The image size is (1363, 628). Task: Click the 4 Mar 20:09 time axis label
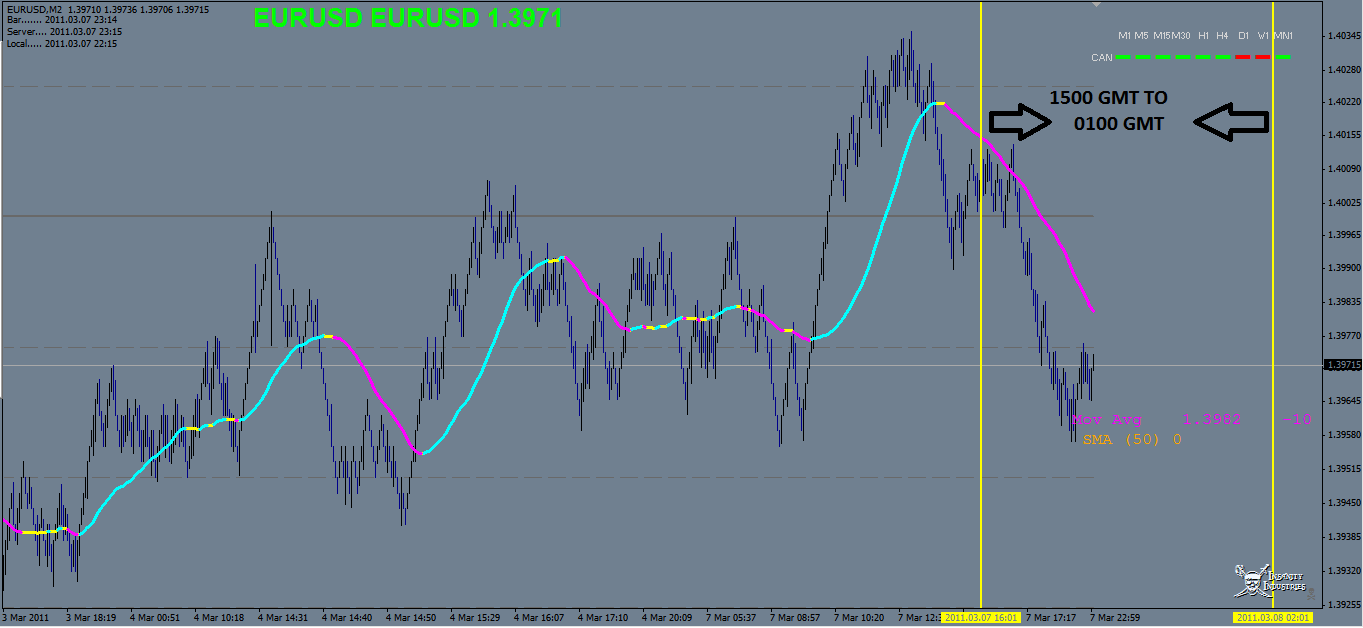[x=668, y=618]
